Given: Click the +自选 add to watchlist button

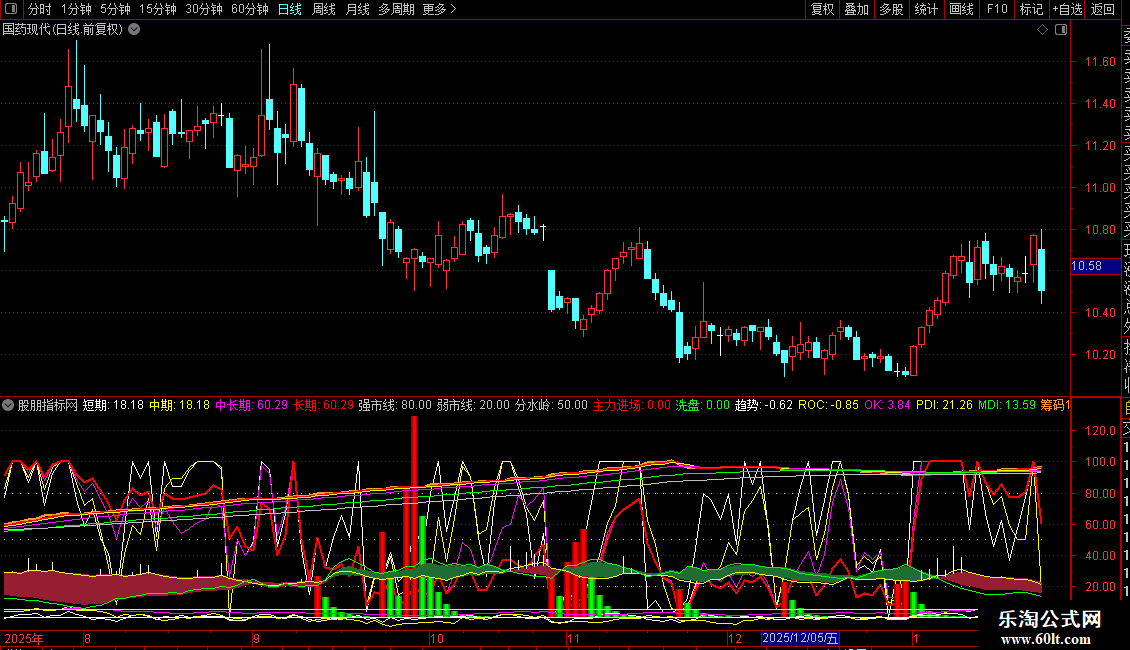Looking at the screenshot, I should pos(1066,9).
